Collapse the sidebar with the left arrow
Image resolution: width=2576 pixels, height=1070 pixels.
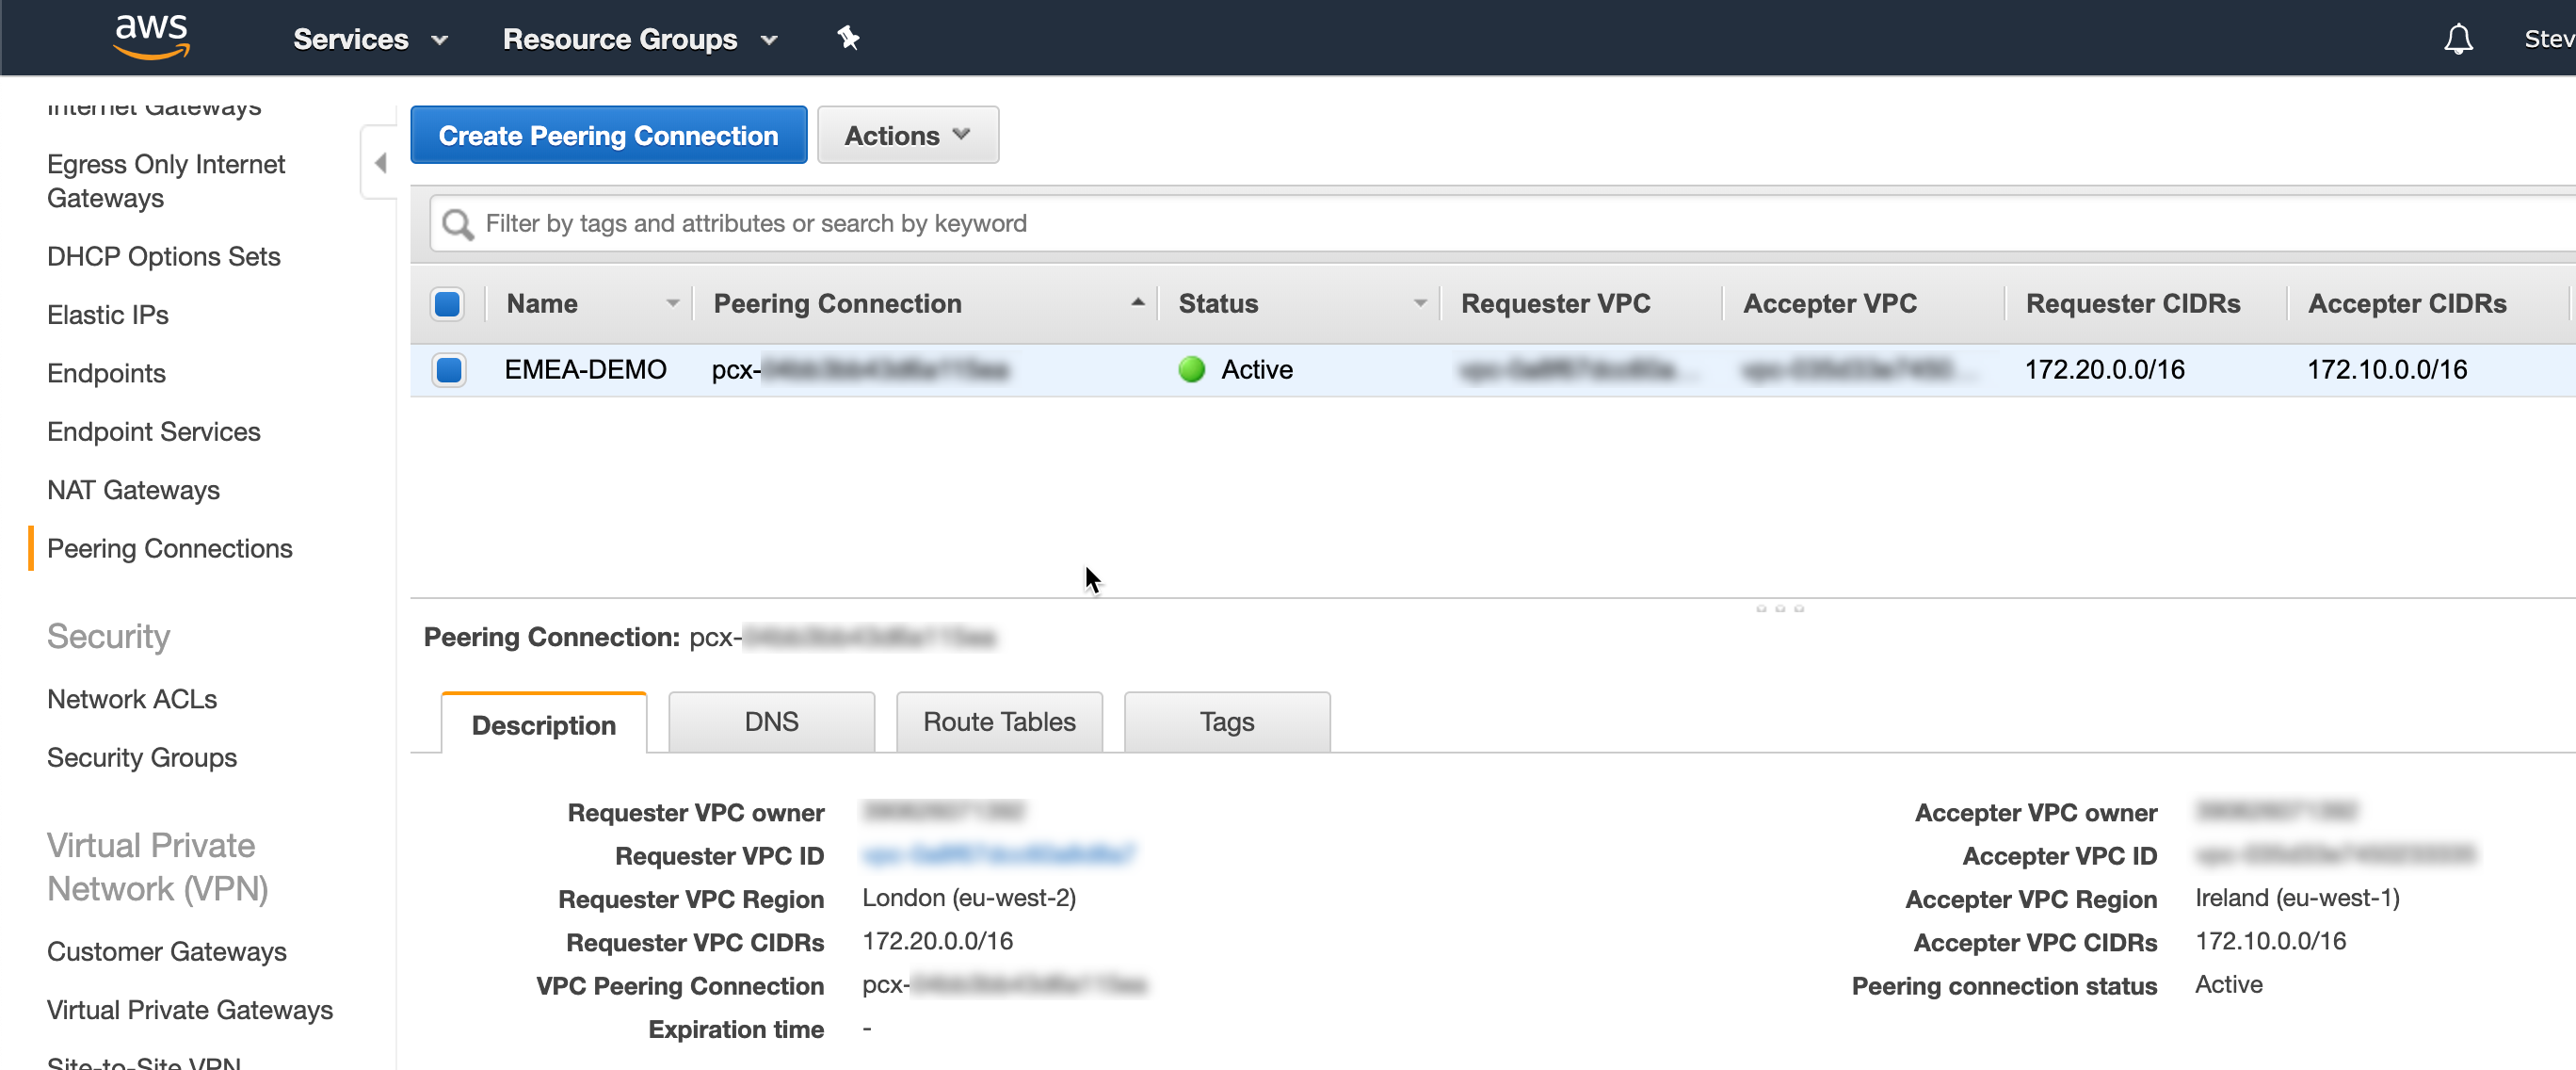379,161
